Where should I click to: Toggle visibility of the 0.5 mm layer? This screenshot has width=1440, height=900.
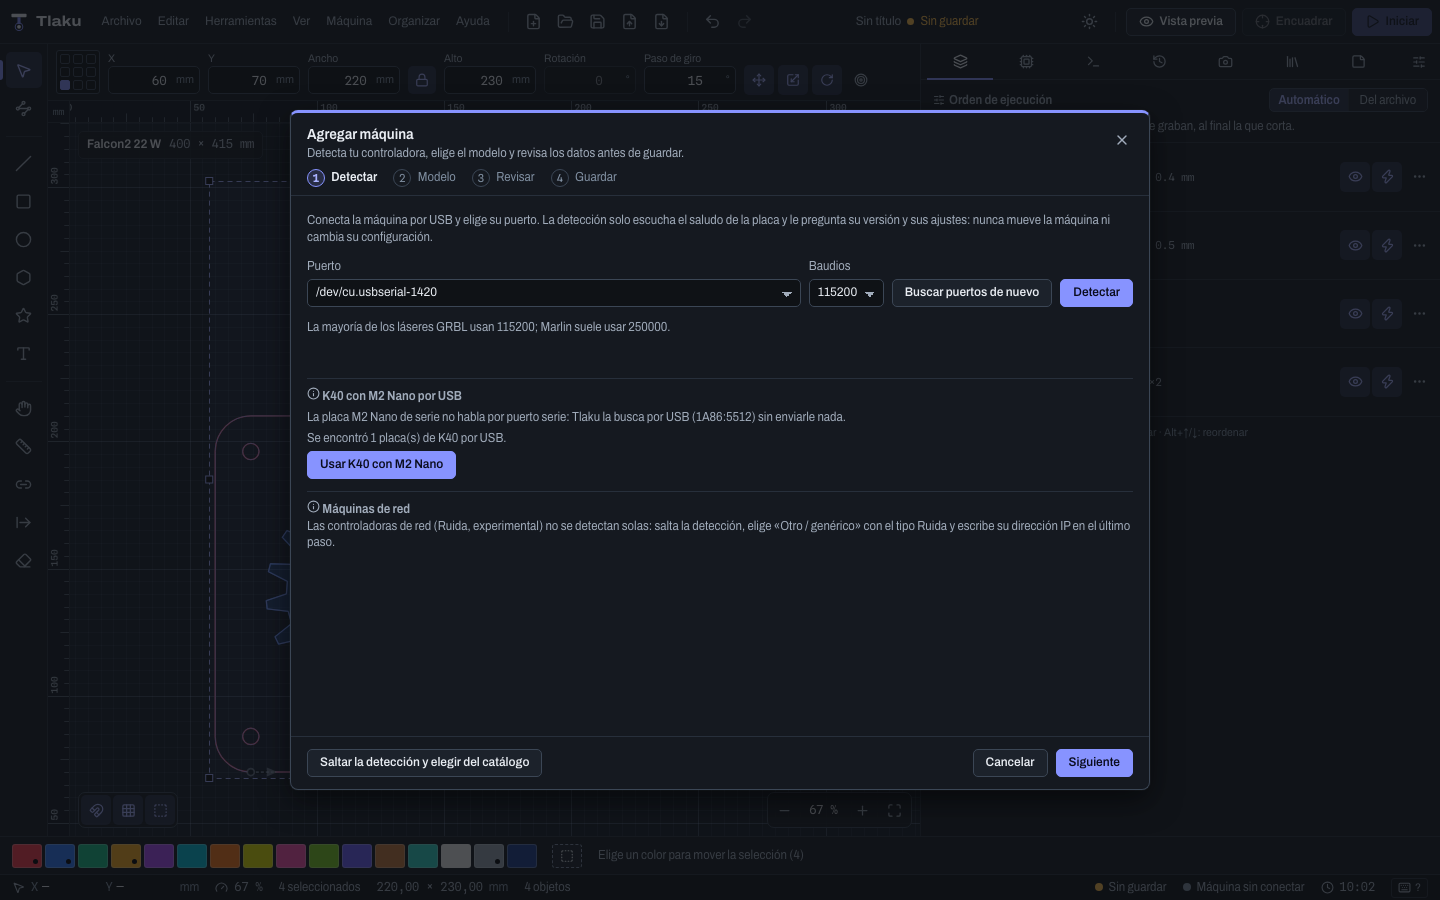tap(1355, 245)
